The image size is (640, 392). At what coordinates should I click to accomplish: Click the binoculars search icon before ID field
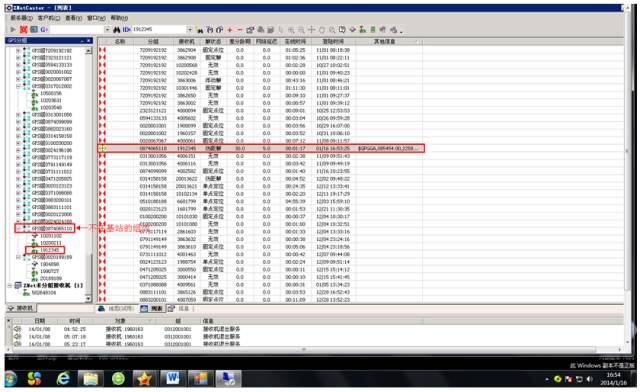click(x=117, y=30)
